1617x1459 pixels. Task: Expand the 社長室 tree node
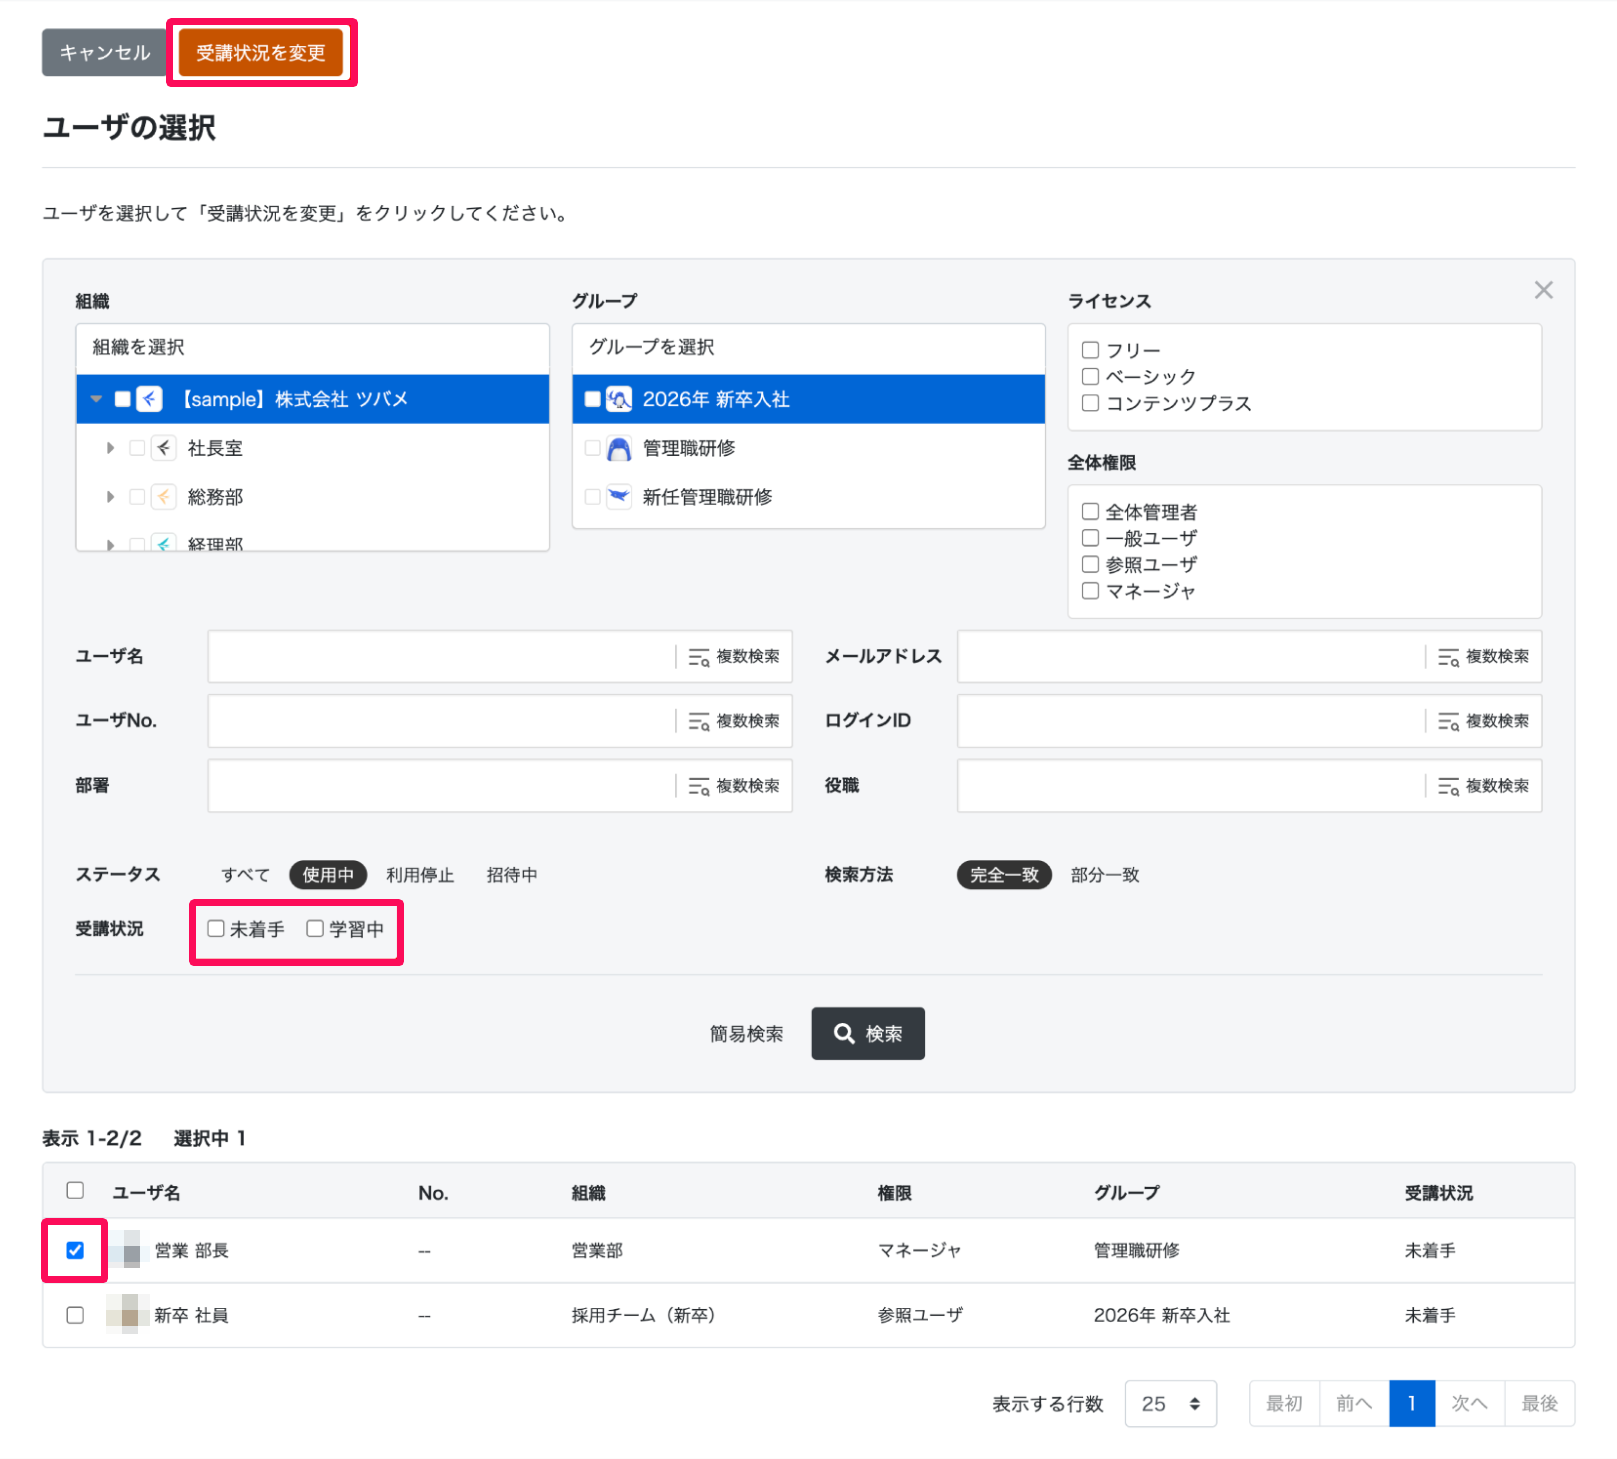110,448
